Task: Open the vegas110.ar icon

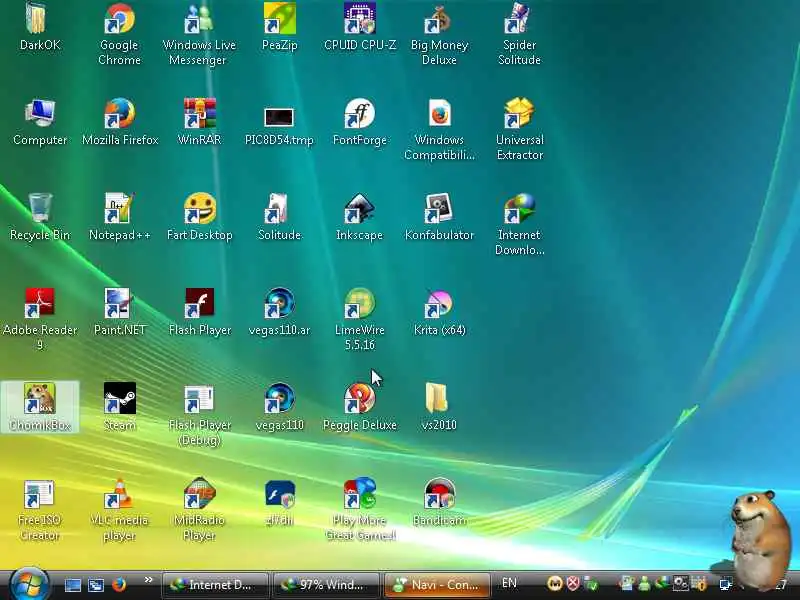Action: tap(279, 303)
